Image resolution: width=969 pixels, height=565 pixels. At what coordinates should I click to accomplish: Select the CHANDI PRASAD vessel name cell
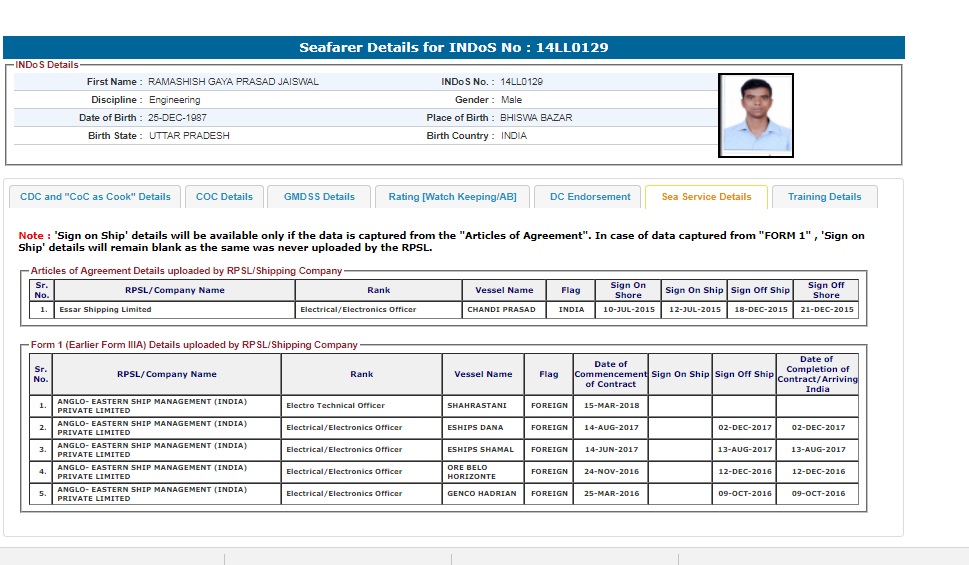click(500, 310)
